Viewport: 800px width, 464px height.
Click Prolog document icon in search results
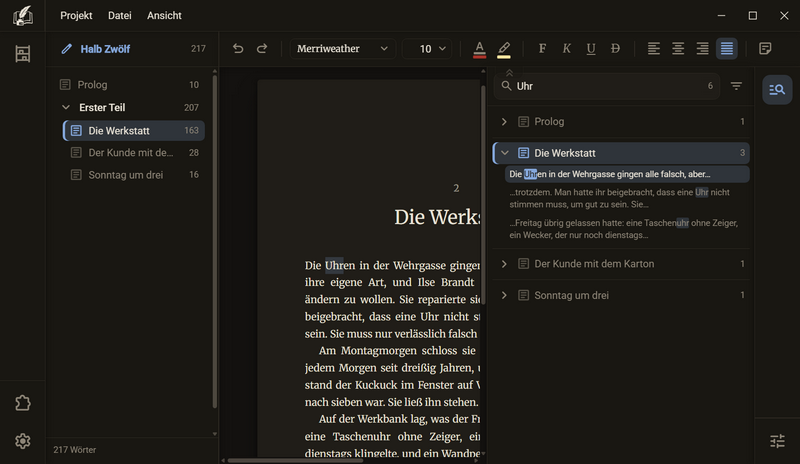(x=523, y=121)
